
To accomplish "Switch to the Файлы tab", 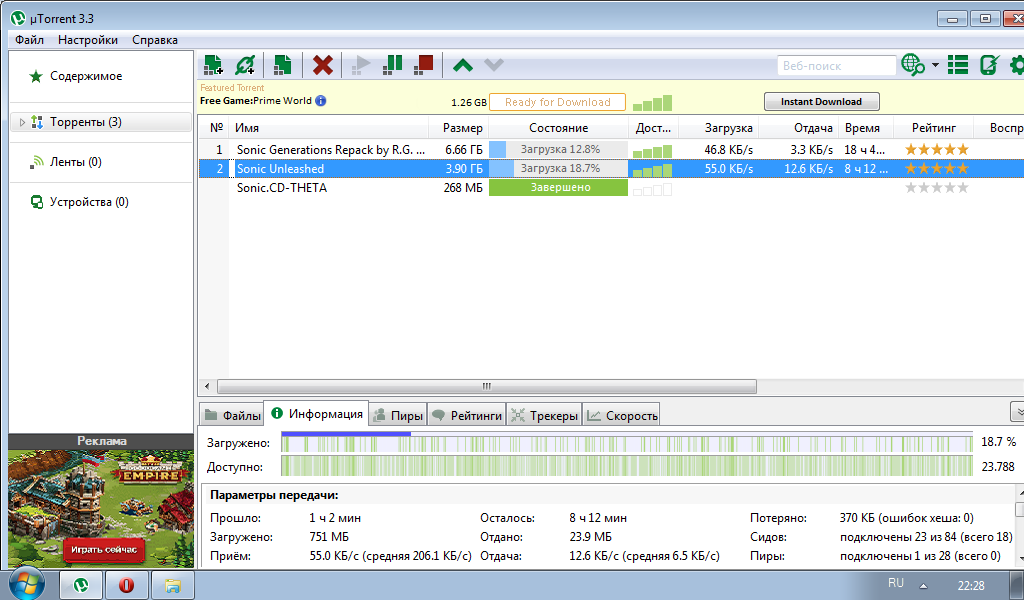I will pos(232,415).
